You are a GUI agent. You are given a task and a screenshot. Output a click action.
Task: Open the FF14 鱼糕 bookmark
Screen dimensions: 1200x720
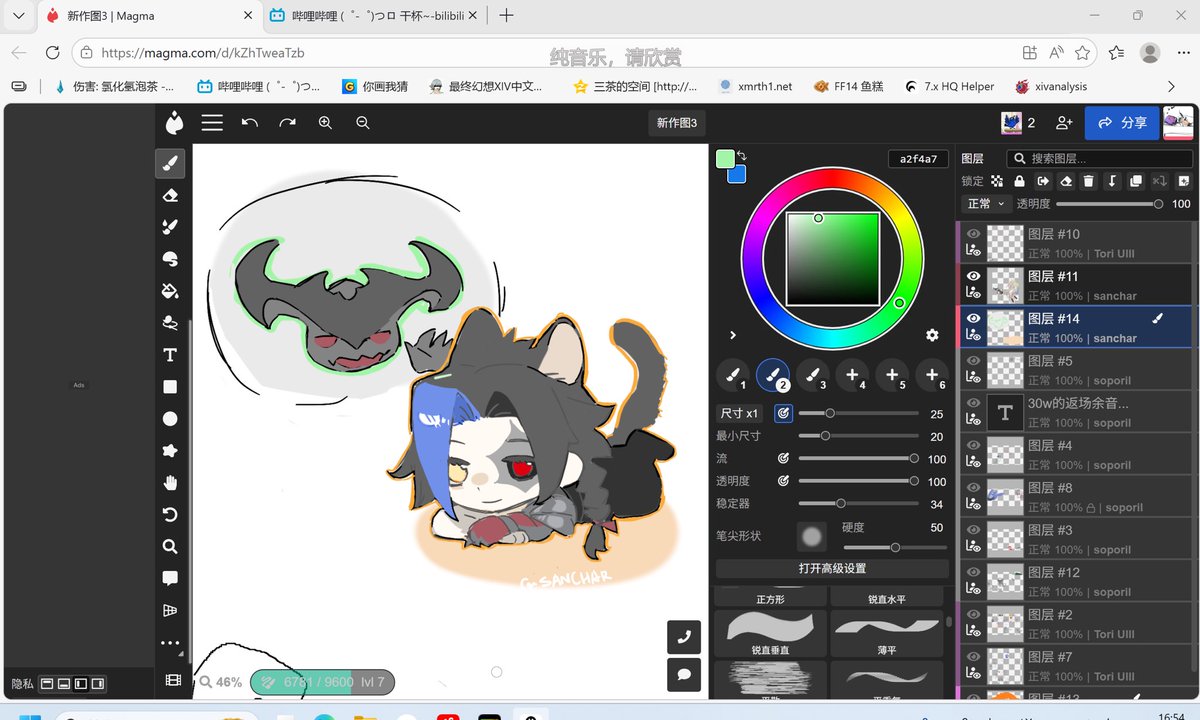850,86
